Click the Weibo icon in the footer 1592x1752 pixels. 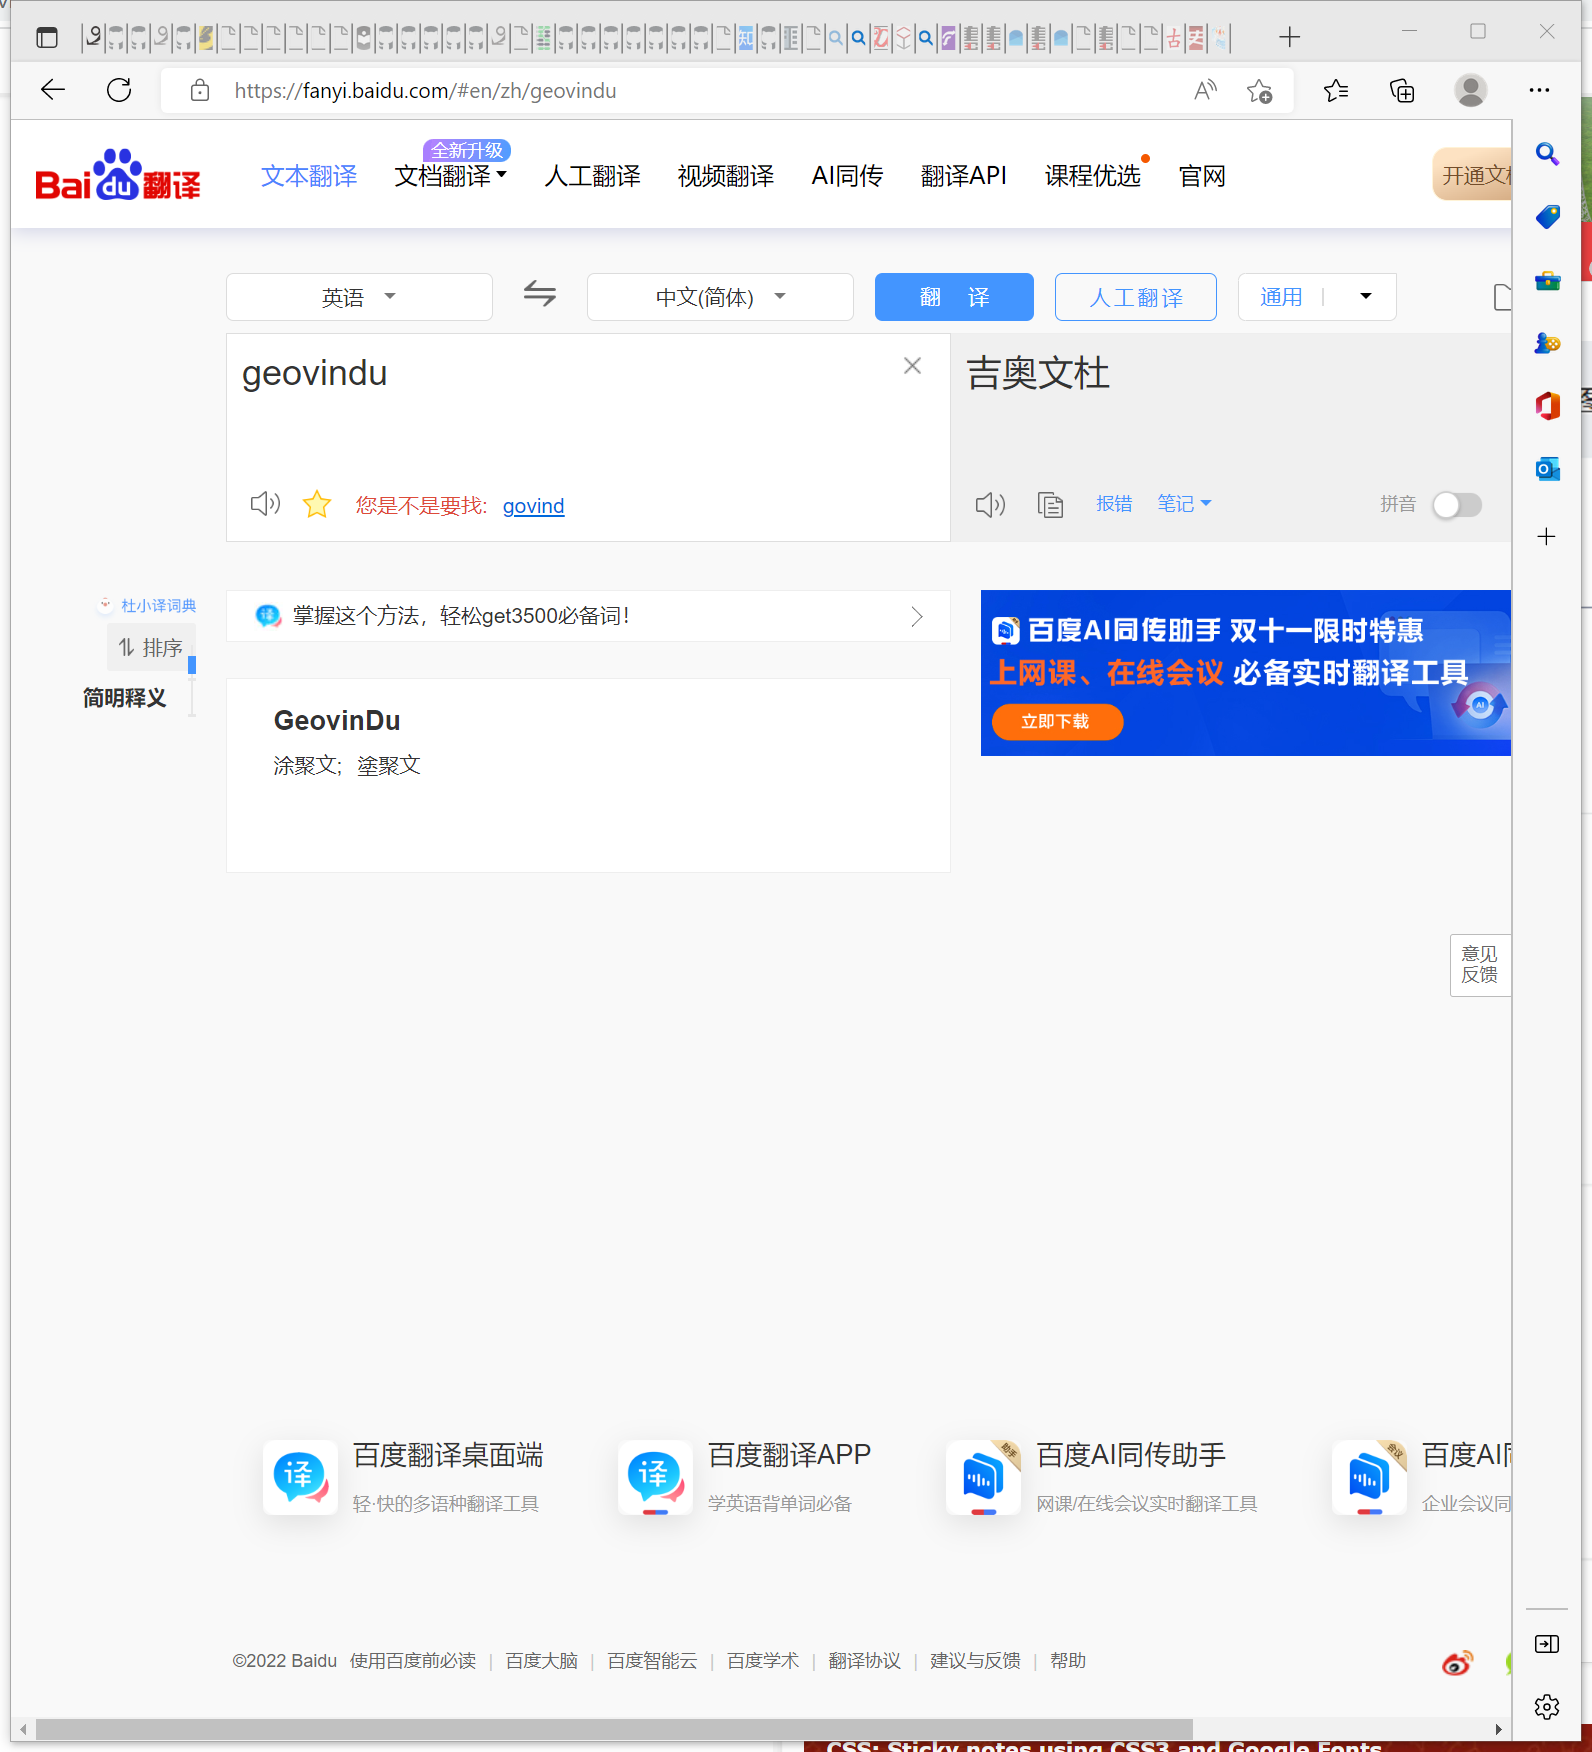tap(1457, 1662)
